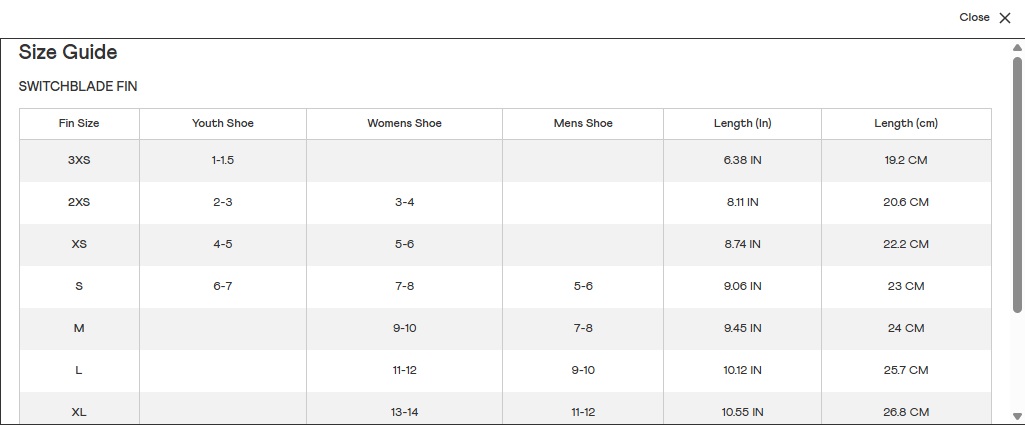Screen dimensions: 1025x425
Task: Click the Size Guide heading
Action: [68, 53]
